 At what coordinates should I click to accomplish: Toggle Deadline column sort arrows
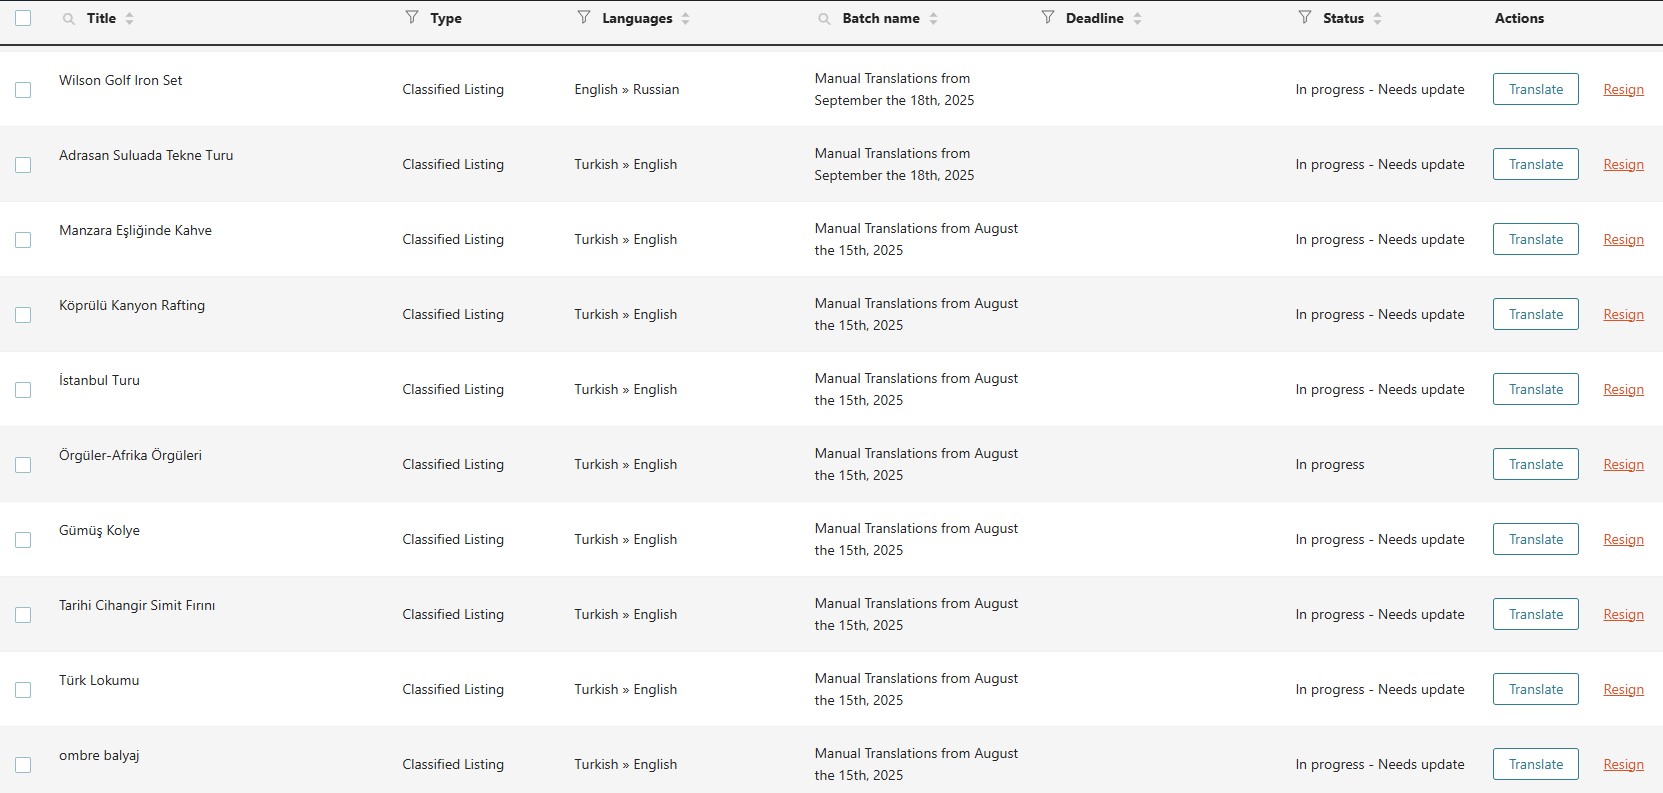[x=1137, y=19]
